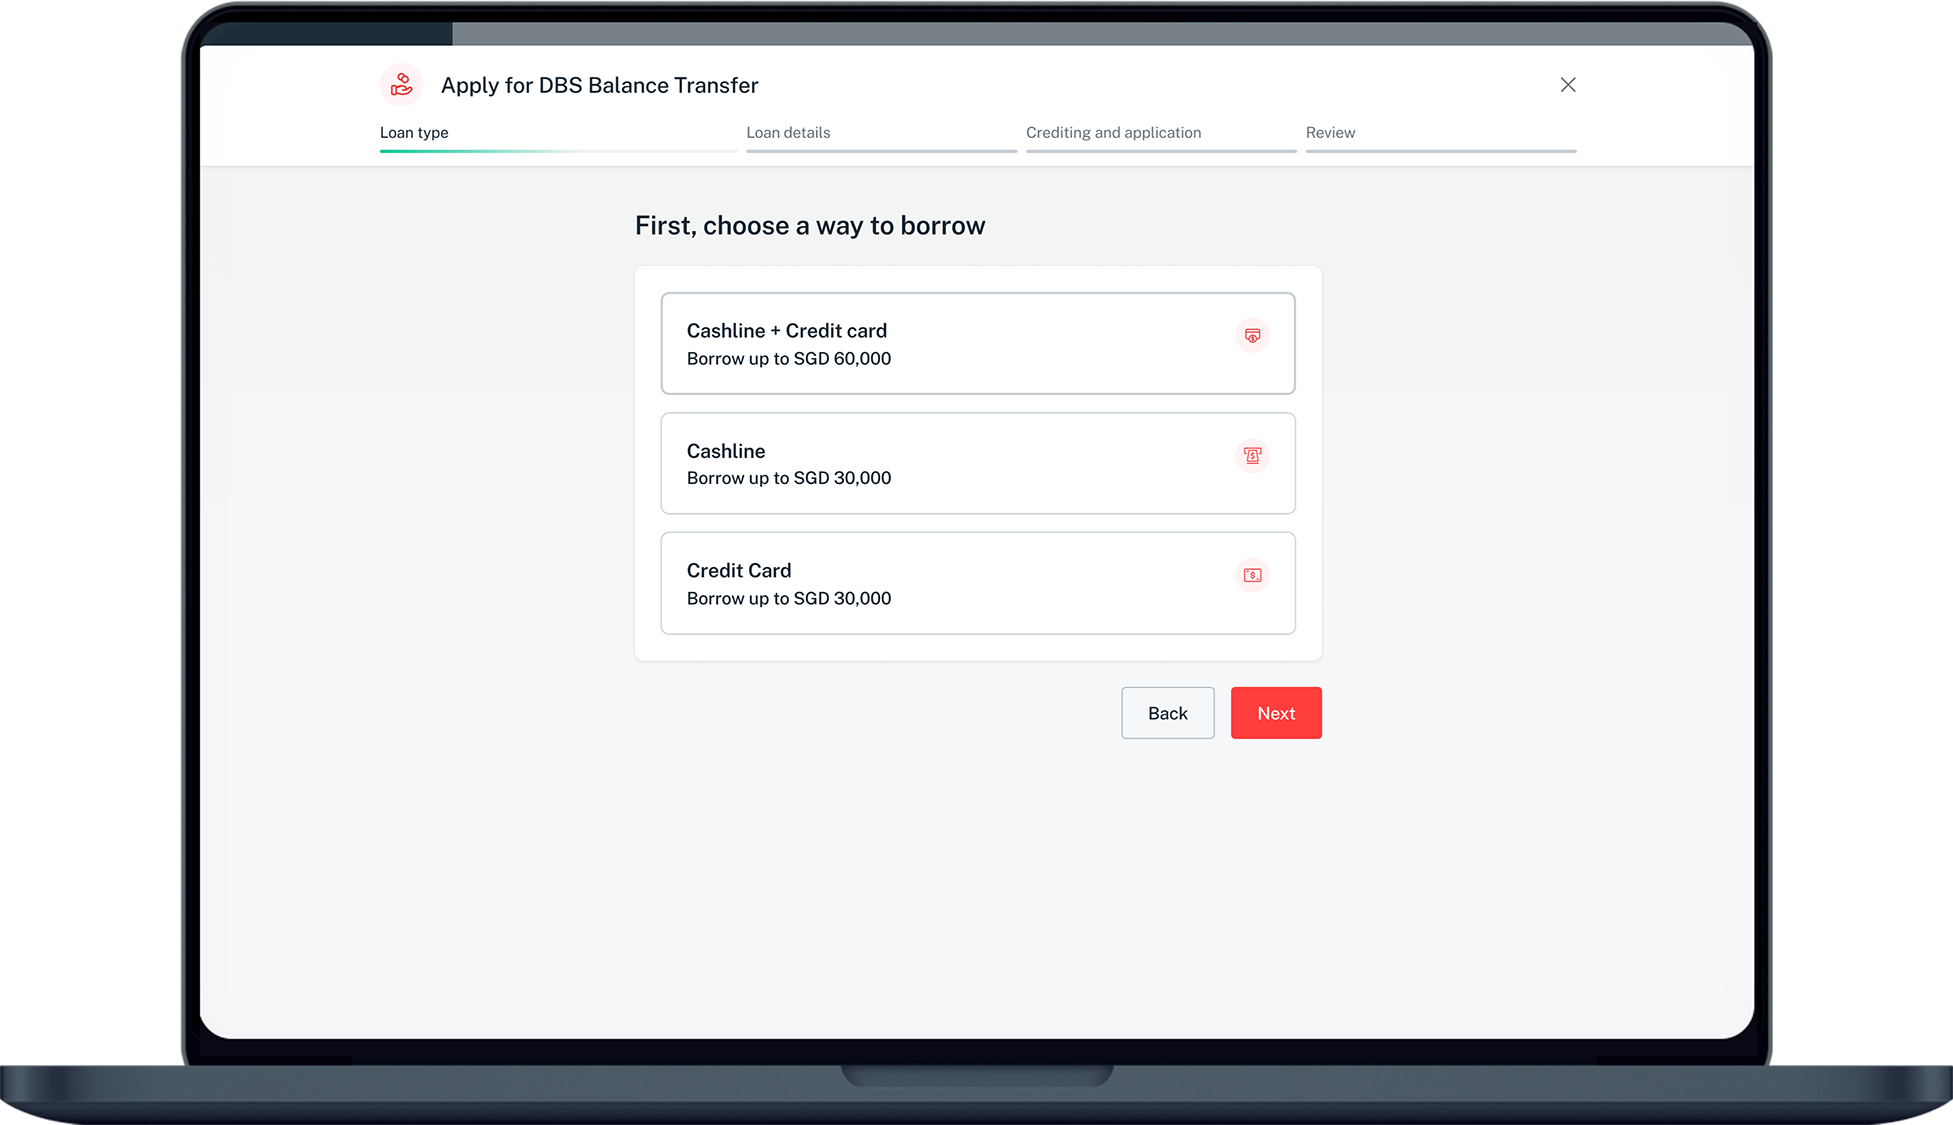Choose the Cashline SGD 30,000 option
Viewport: 1953px width, 1125px height.
pyautogui.click(x=977, y=463)
